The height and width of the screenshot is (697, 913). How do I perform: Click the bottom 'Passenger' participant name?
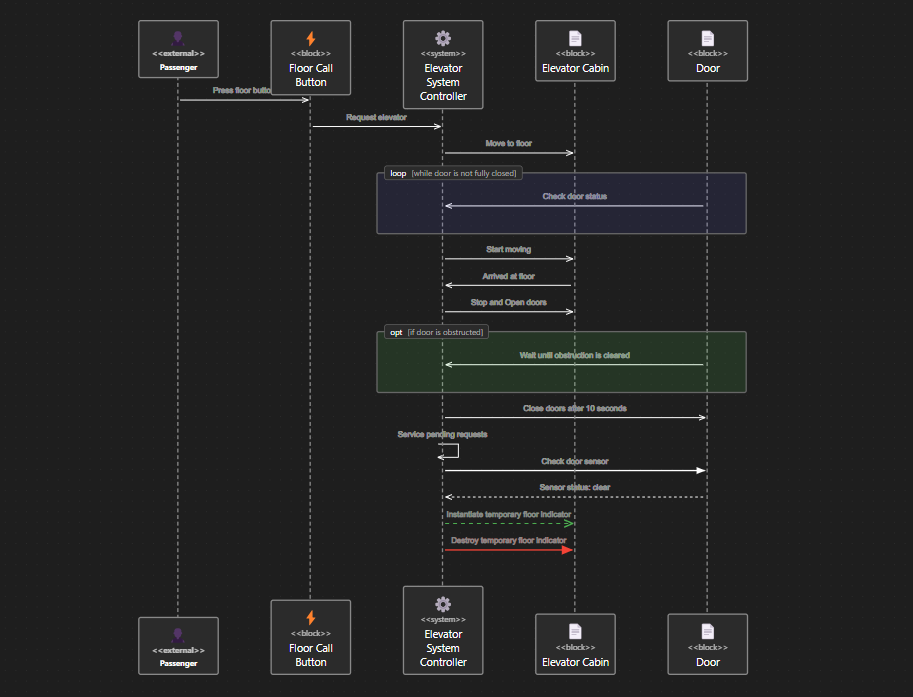[x=178, y=663]
